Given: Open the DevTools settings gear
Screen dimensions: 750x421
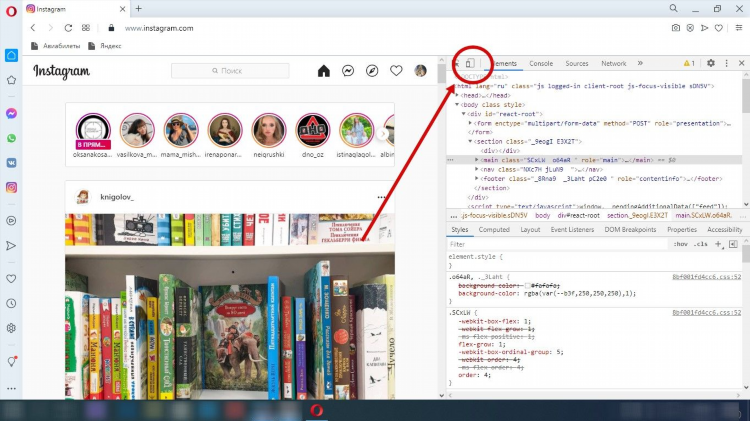Looking at the screenshot, I should [711, 63].
